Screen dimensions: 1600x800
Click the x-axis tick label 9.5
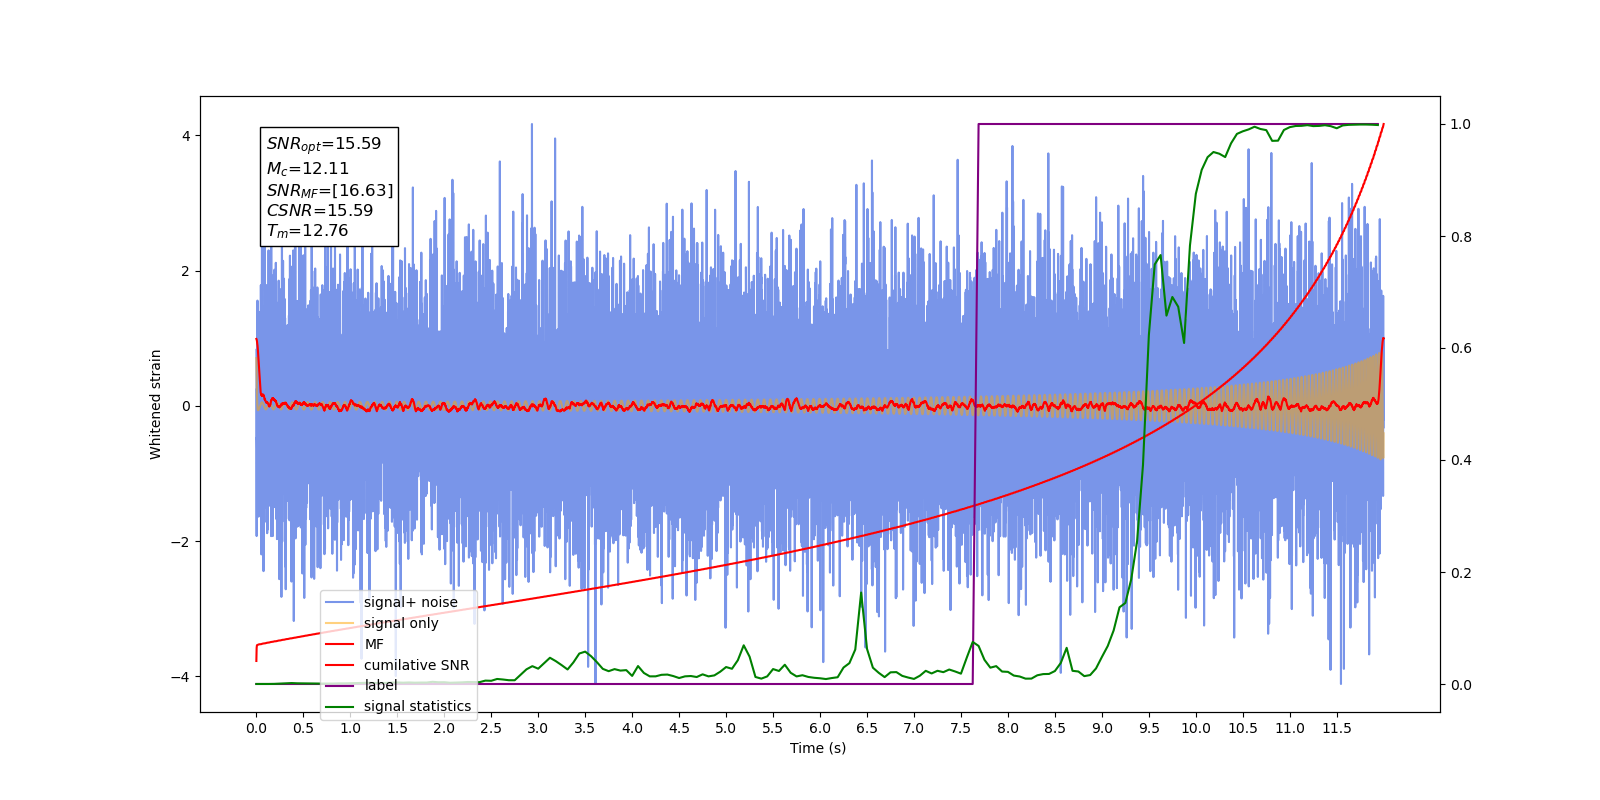pos(1149,728)
